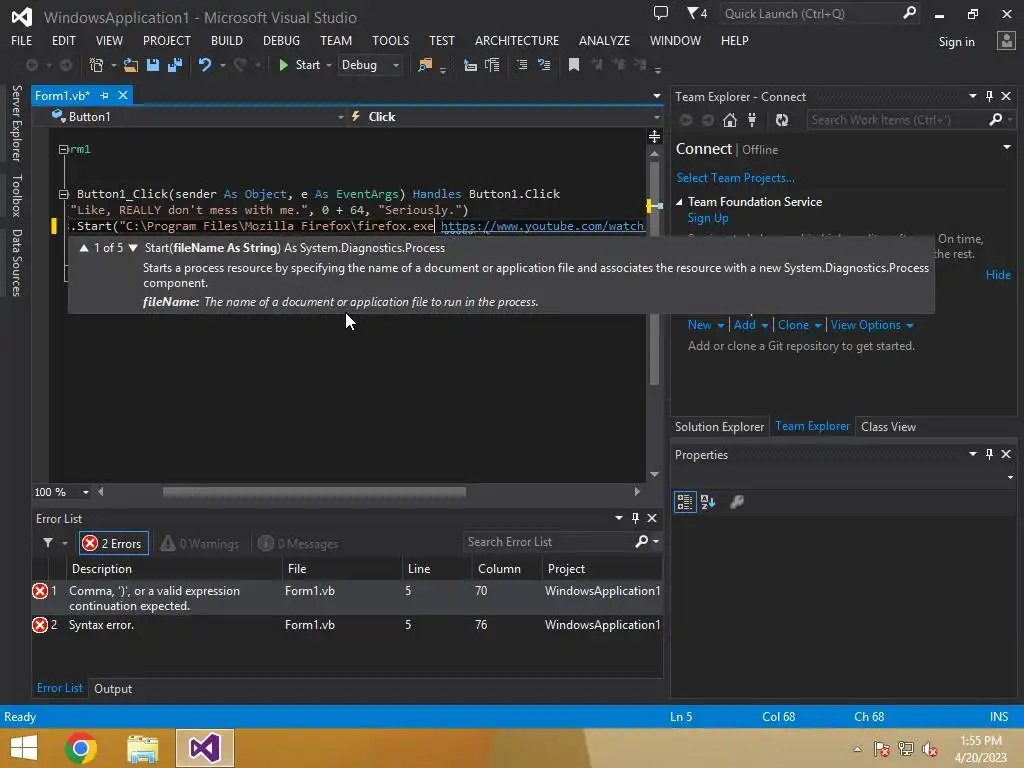Click the editor horizontal scrollbar thumb

point(314,492)
